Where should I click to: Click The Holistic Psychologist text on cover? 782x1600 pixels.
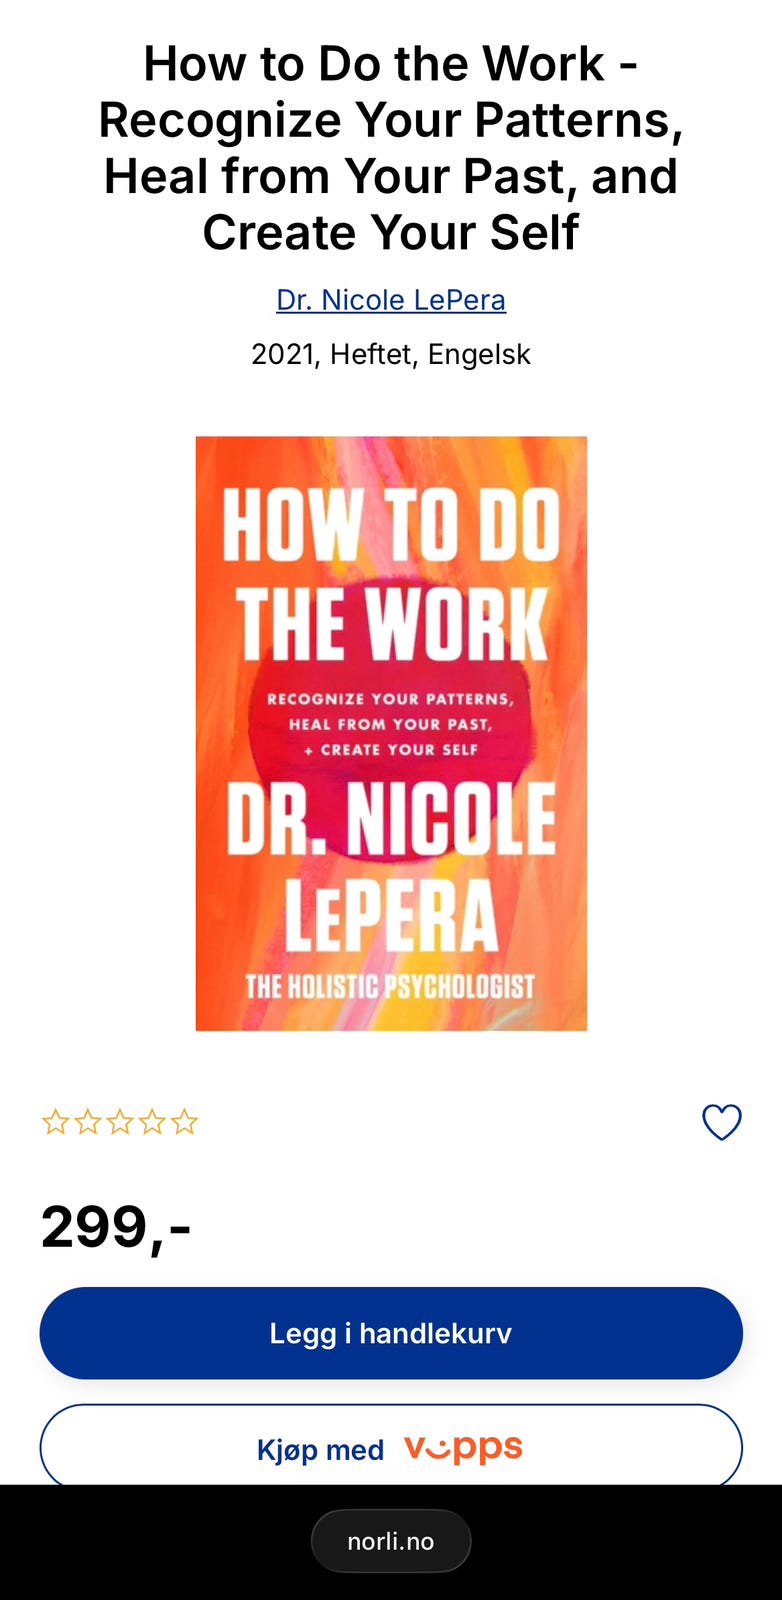(391, 986)
